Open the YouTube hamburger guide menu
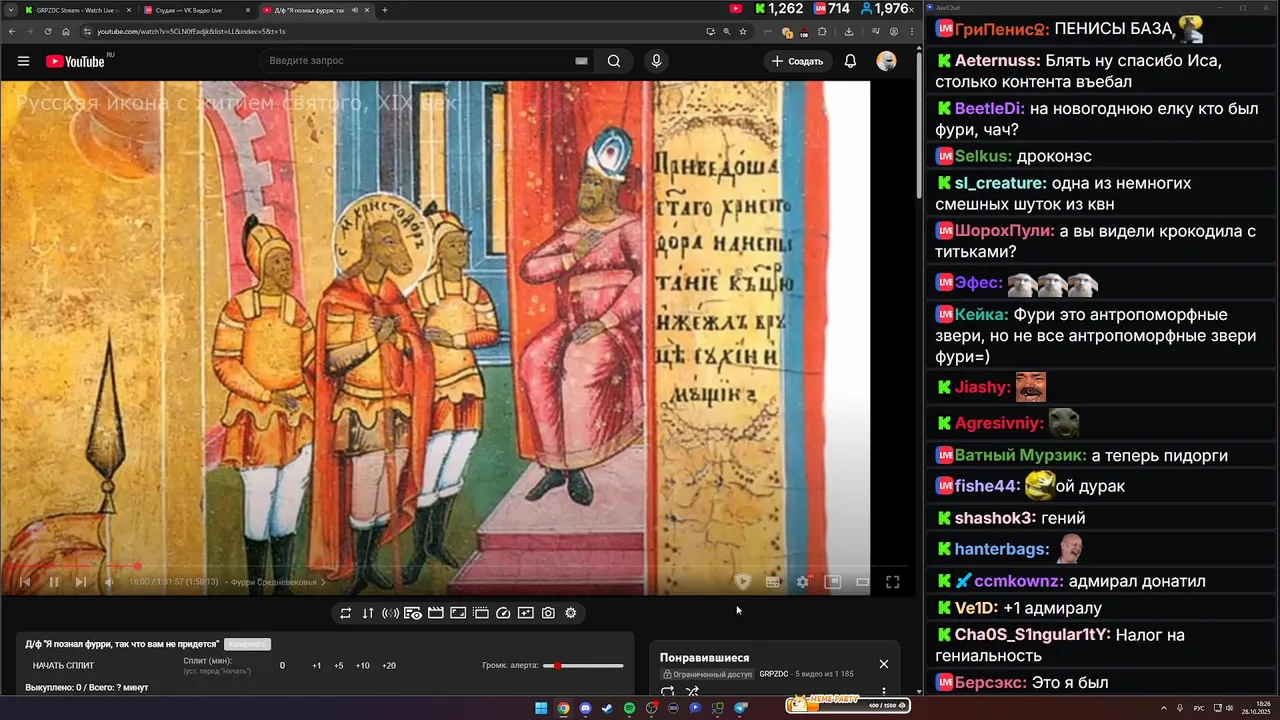1280x720 pixels. tap(23, 61)
